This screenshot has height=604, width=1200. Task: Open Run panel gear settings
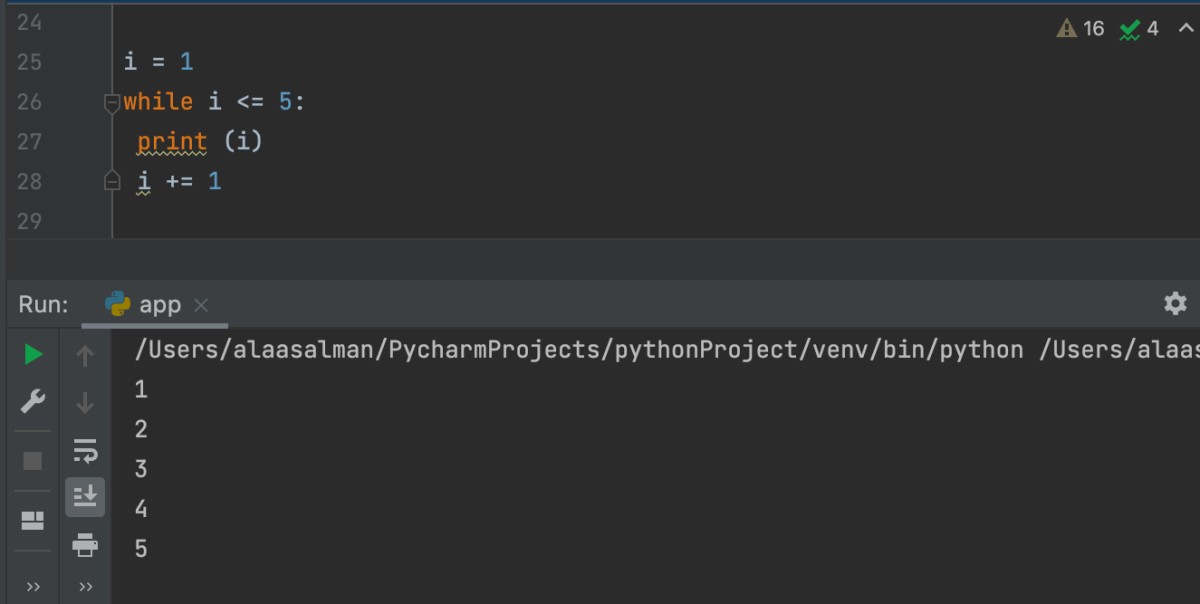pos(1175,303)
